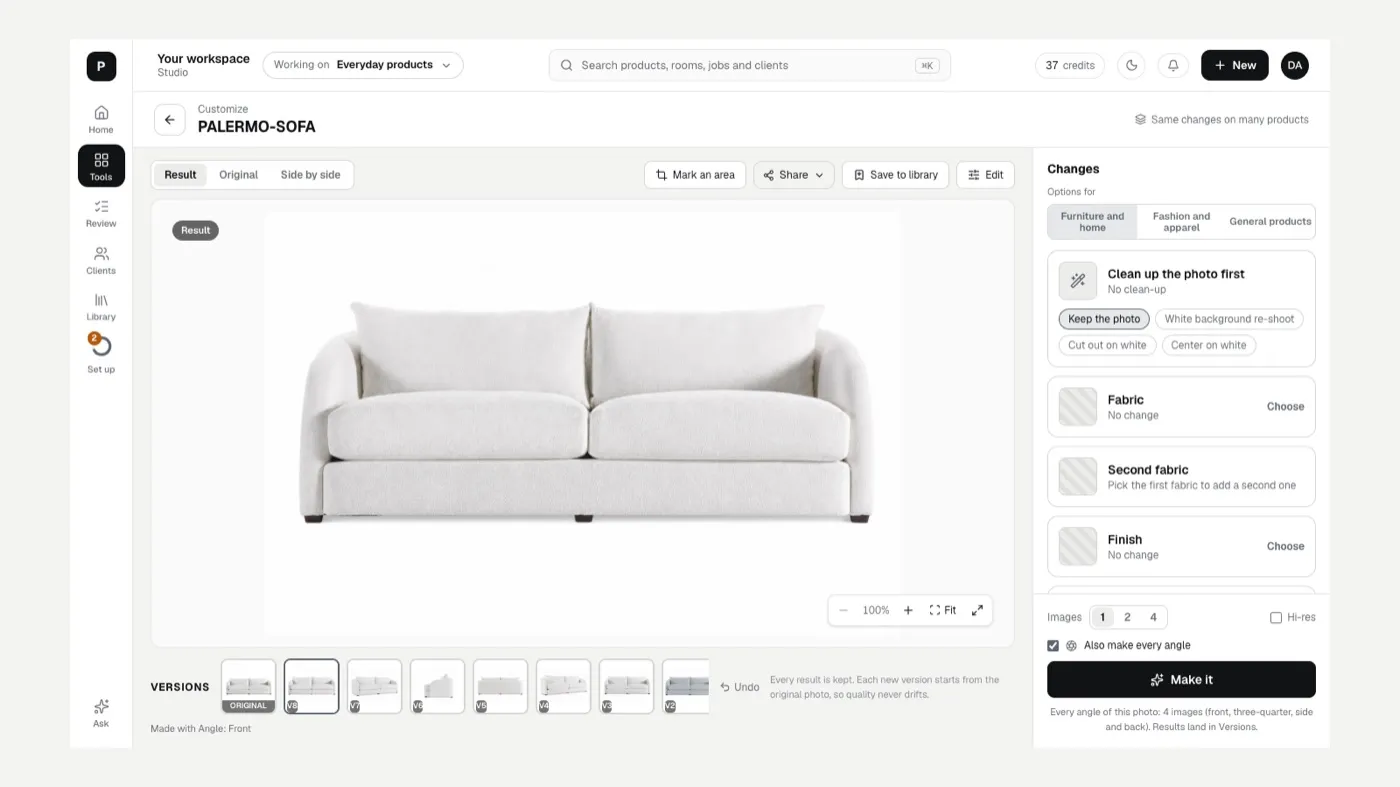Zoom out with the minus icon

click(843, 610)
